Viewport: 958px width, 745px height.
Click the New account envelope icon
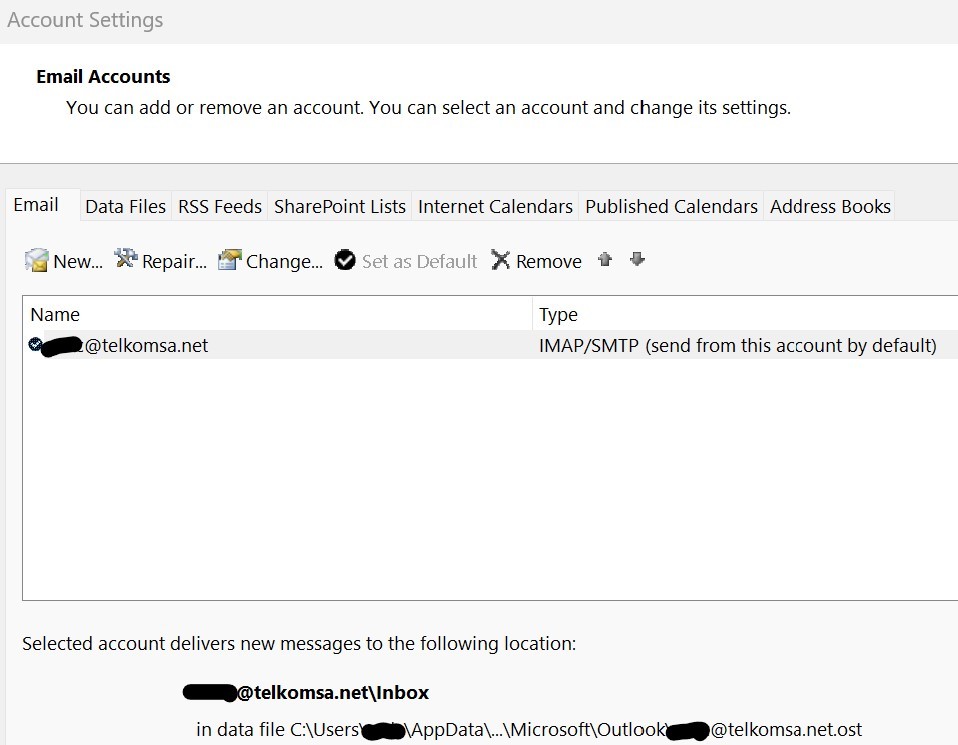click(x=36, y=260)
